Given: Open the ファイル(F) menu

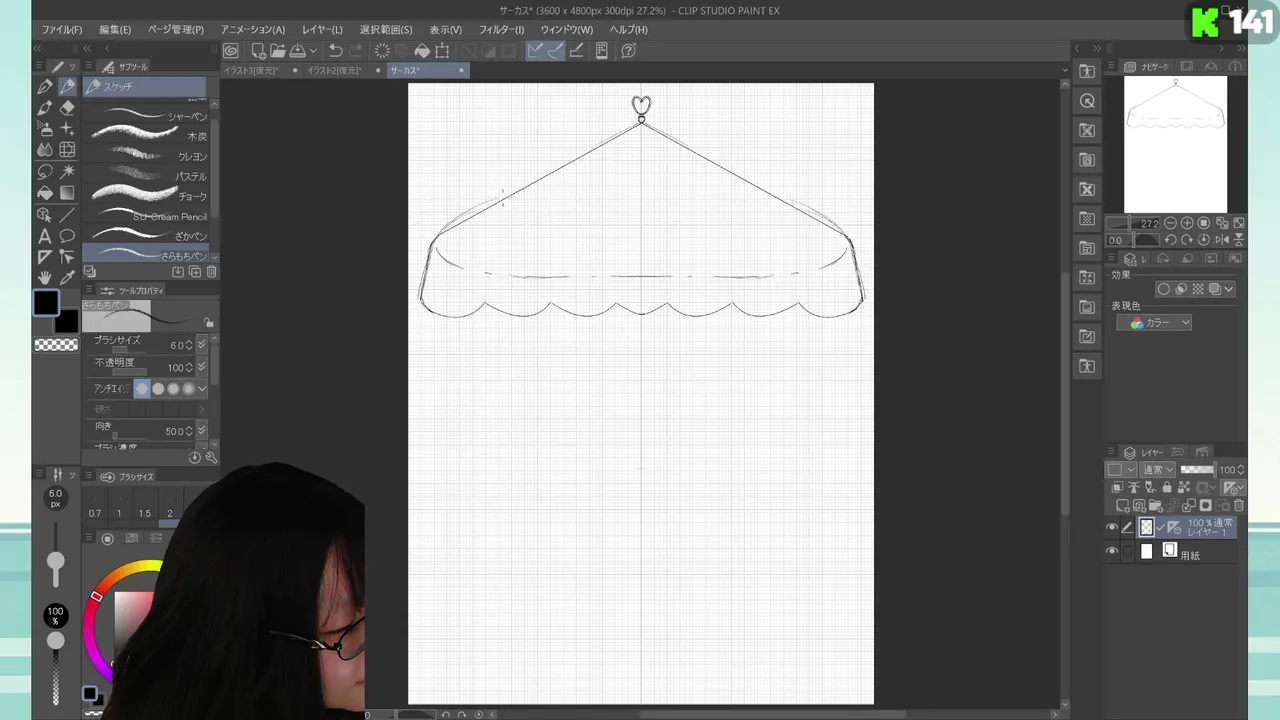Looking at the screenshot, I should pyautogui.click(x=62, y=30).
